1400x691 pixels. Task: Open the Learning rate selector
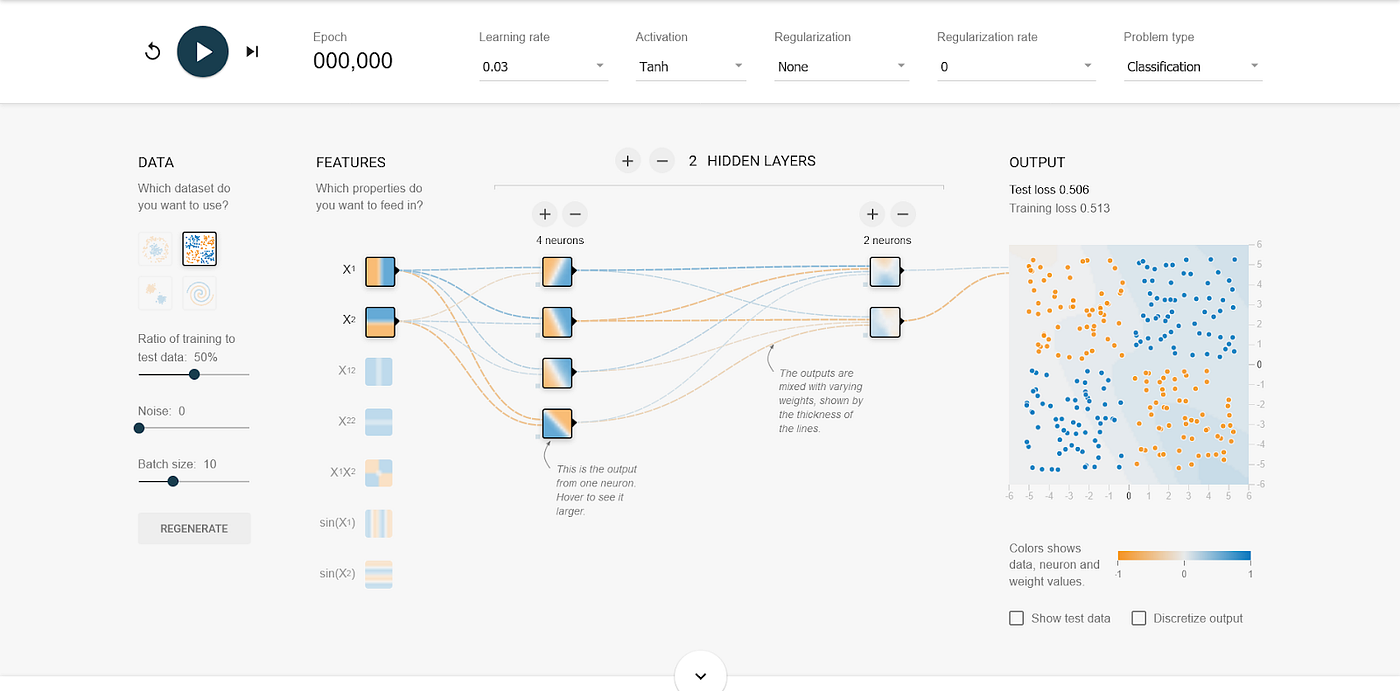[543, 66]
